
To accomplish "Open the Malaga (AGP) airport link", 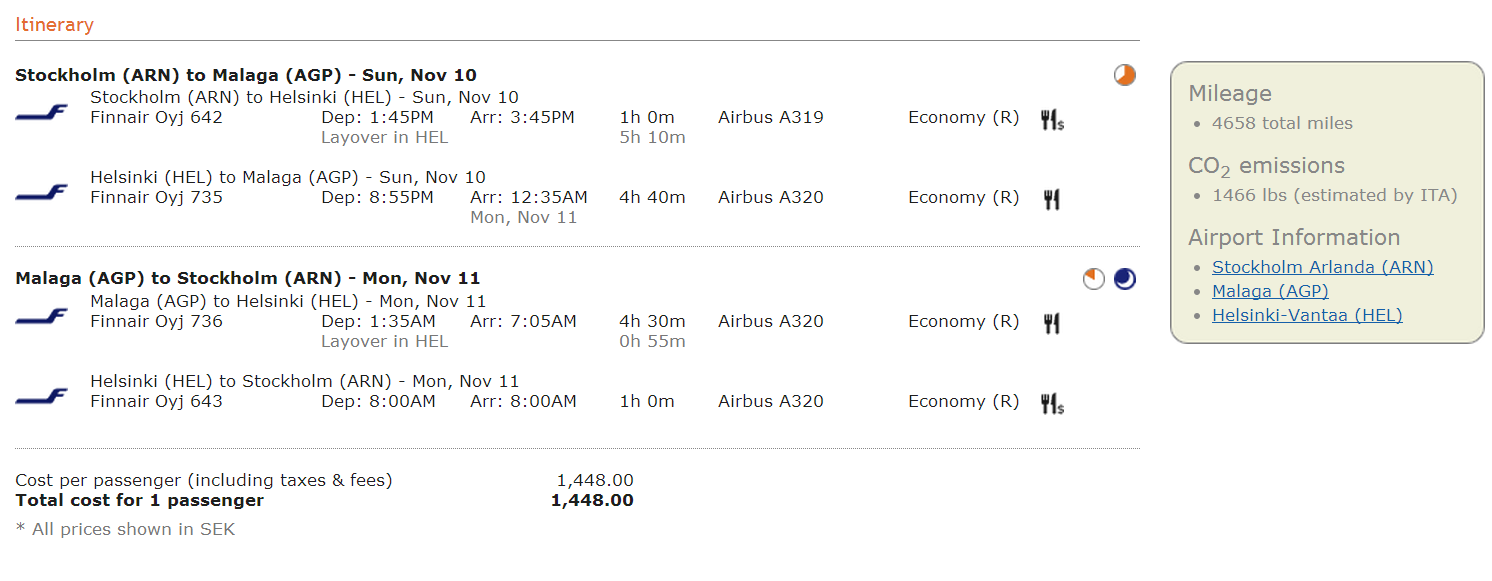I will [1270, 291].
